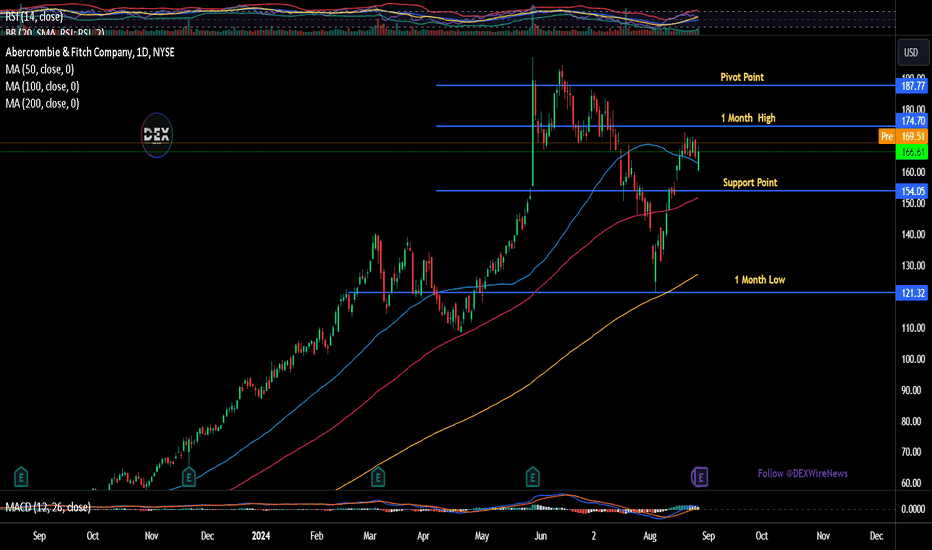Click the 187.77 price label on the axis

912,86
